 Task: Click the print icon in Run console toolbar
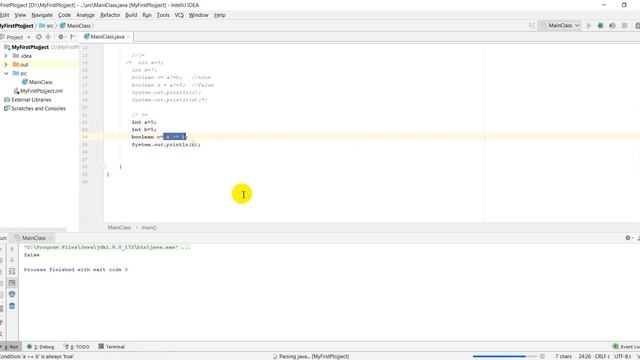12,294
